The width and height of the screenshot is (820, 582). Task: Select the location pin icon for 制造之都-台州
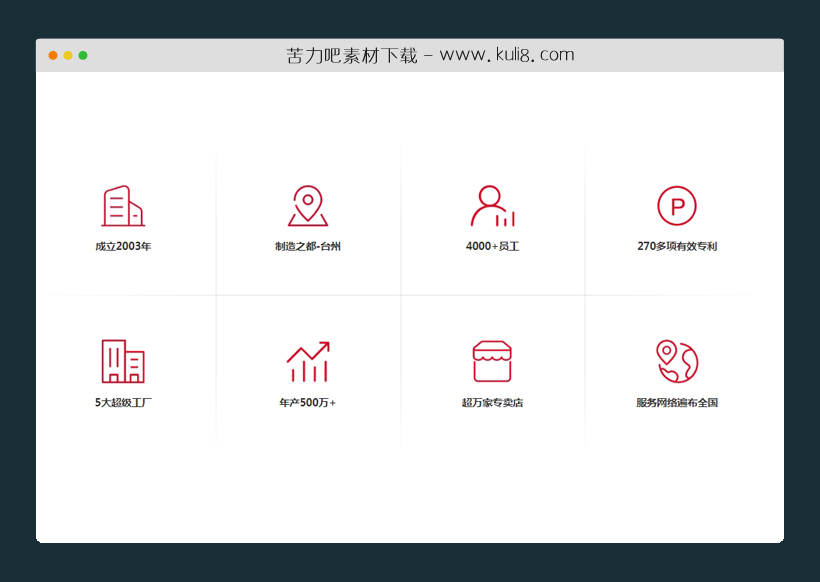coord(307,205)
